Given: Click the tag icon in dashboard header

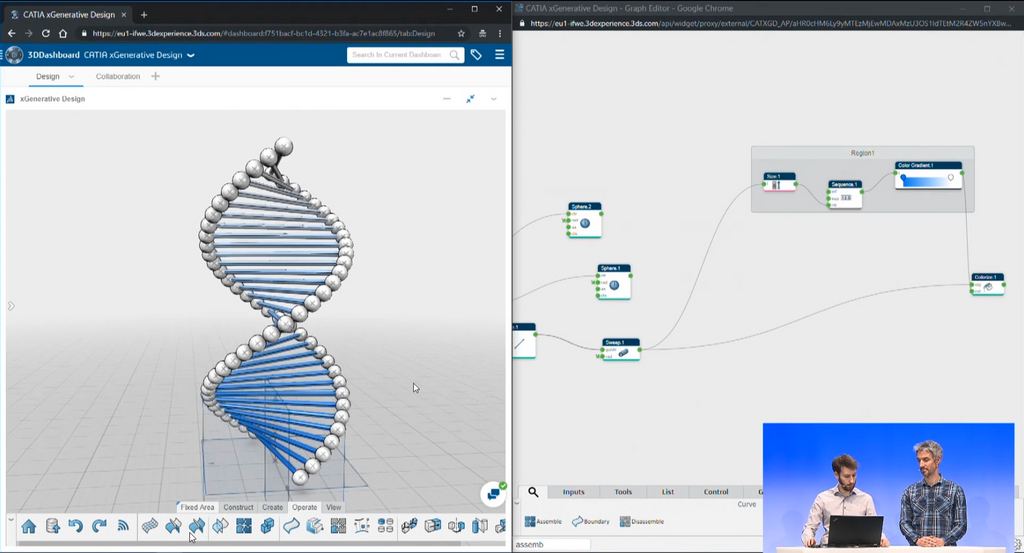Looking at the screenshot, I should (476, 55).
